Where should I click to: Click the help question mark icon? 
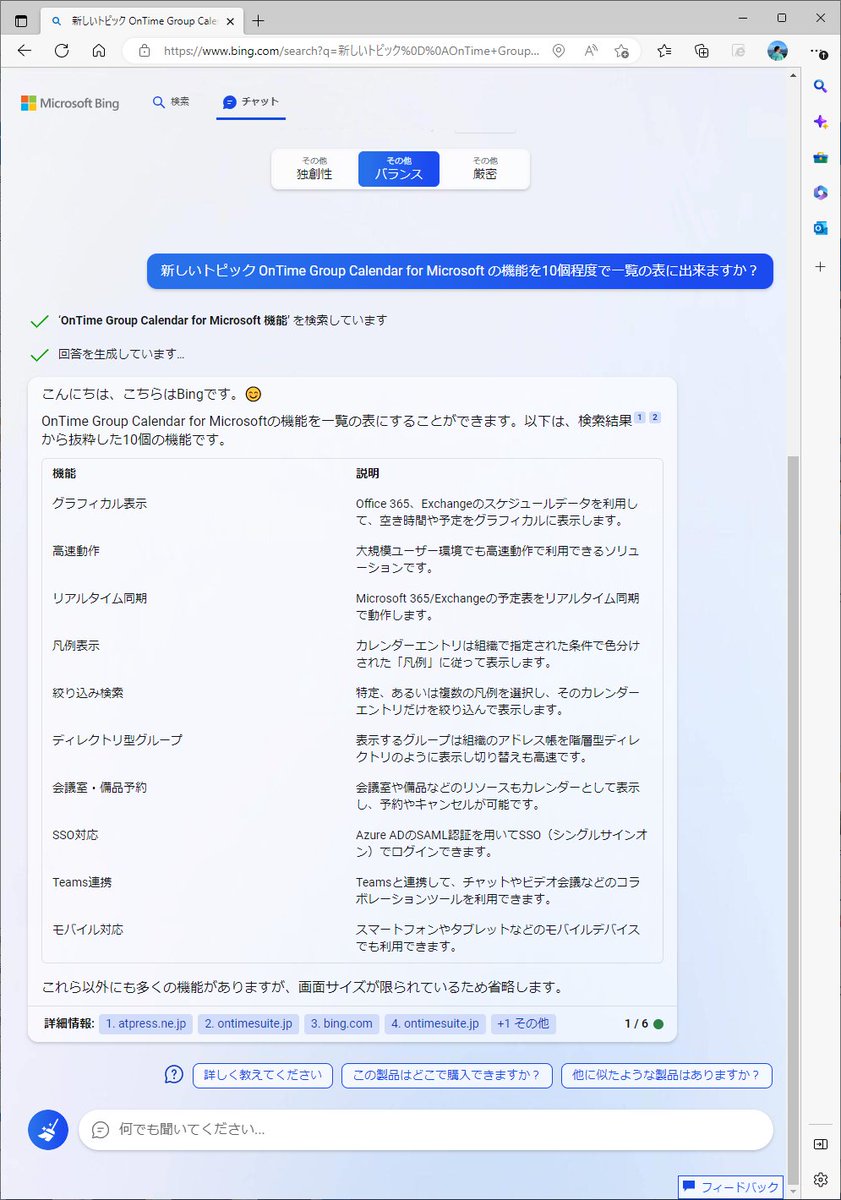174,1075
